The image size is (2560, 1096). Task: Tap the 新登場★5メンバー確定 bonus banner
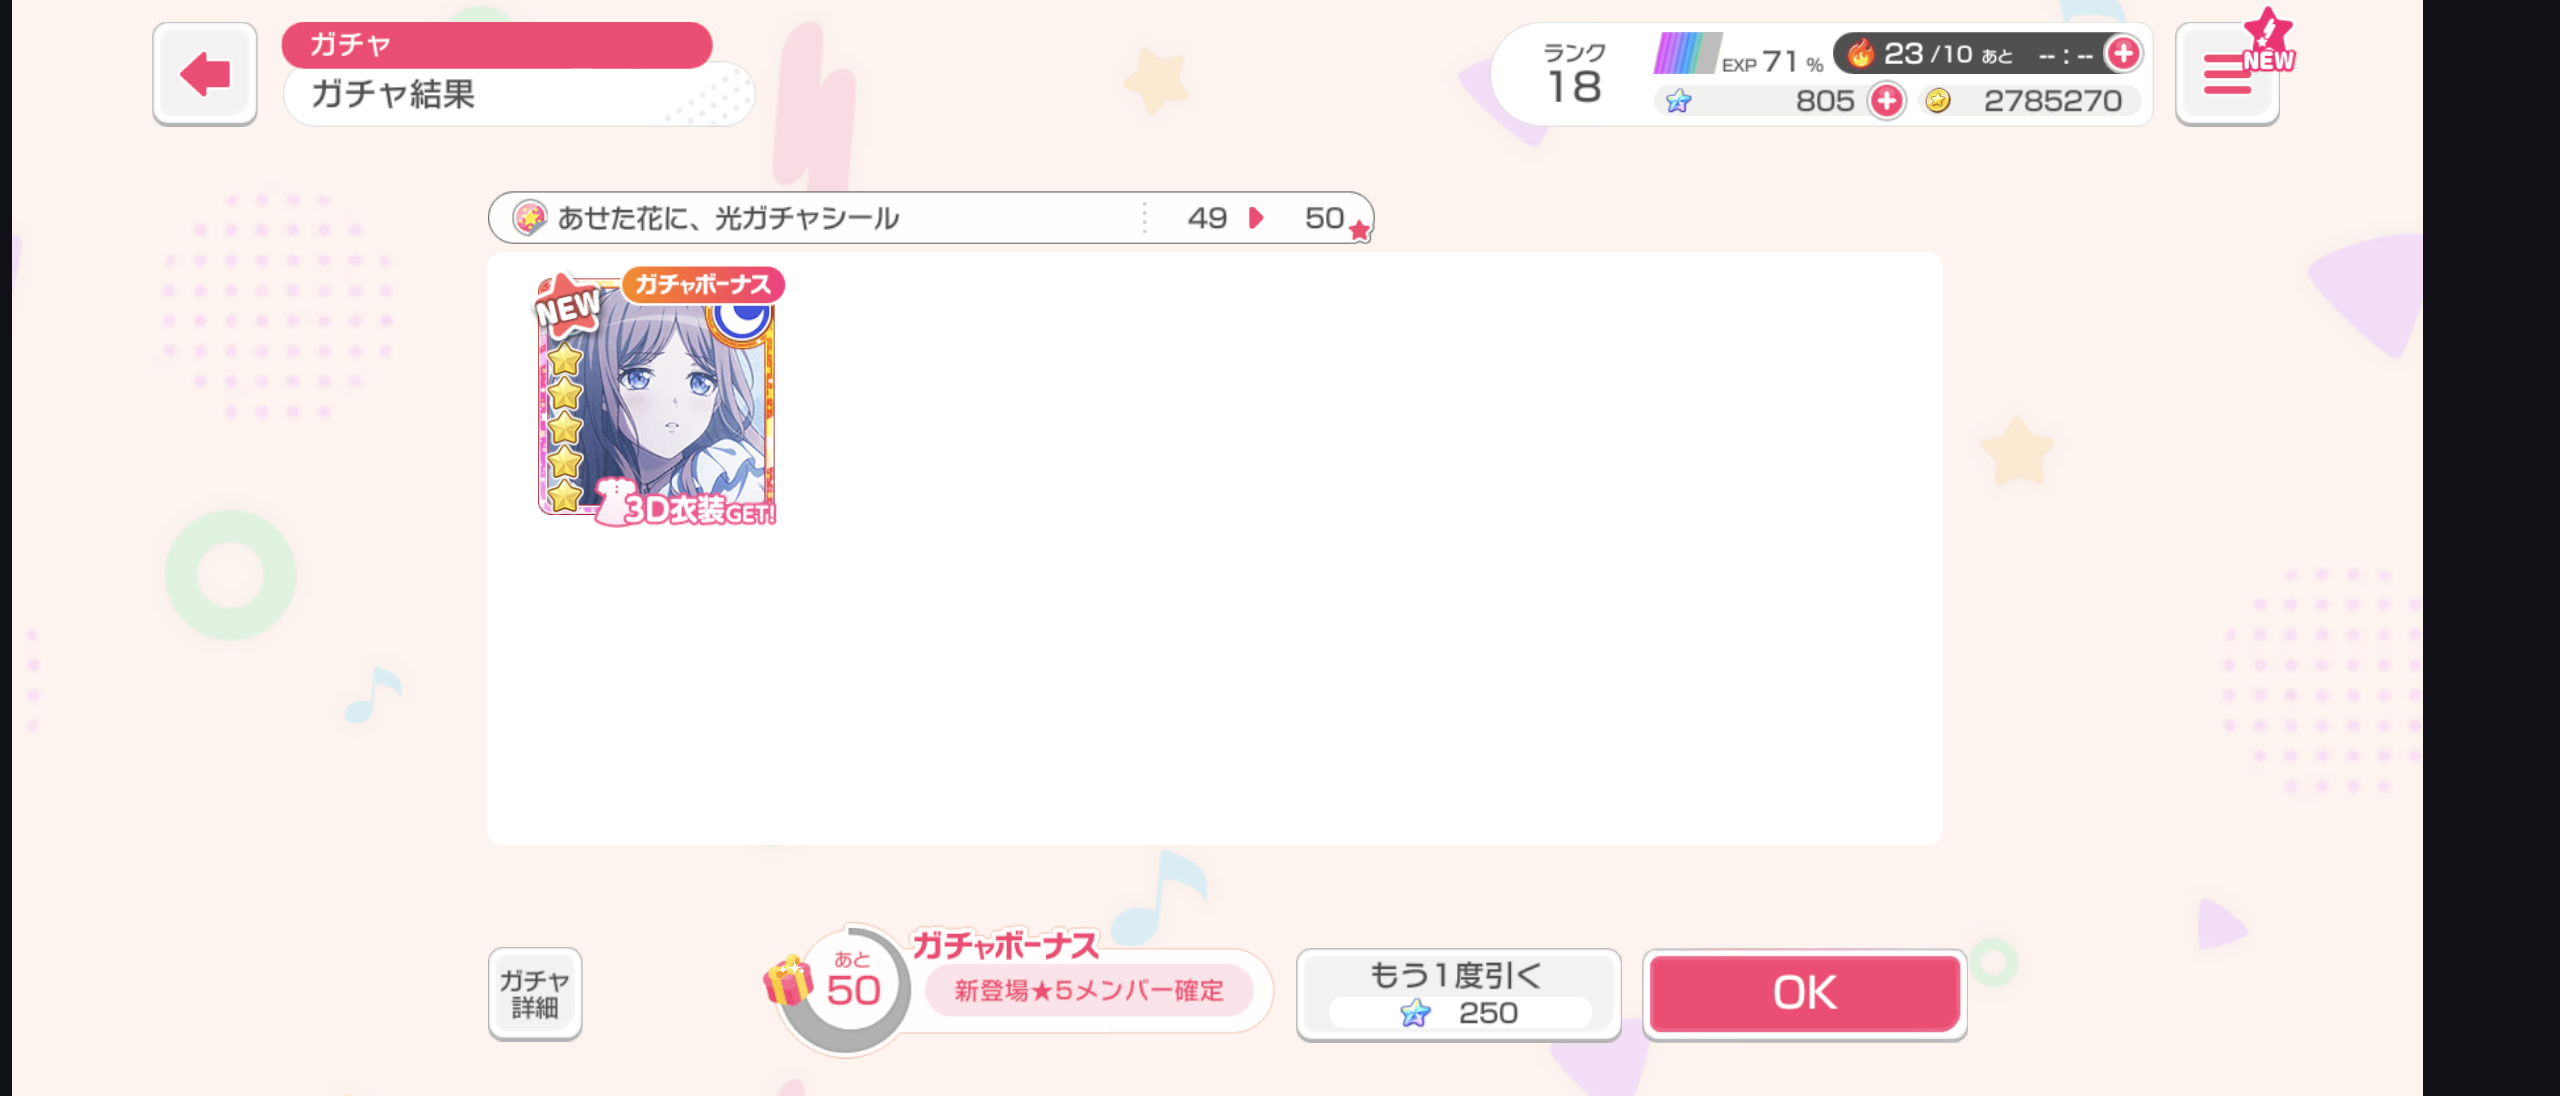pos(1089,991)
